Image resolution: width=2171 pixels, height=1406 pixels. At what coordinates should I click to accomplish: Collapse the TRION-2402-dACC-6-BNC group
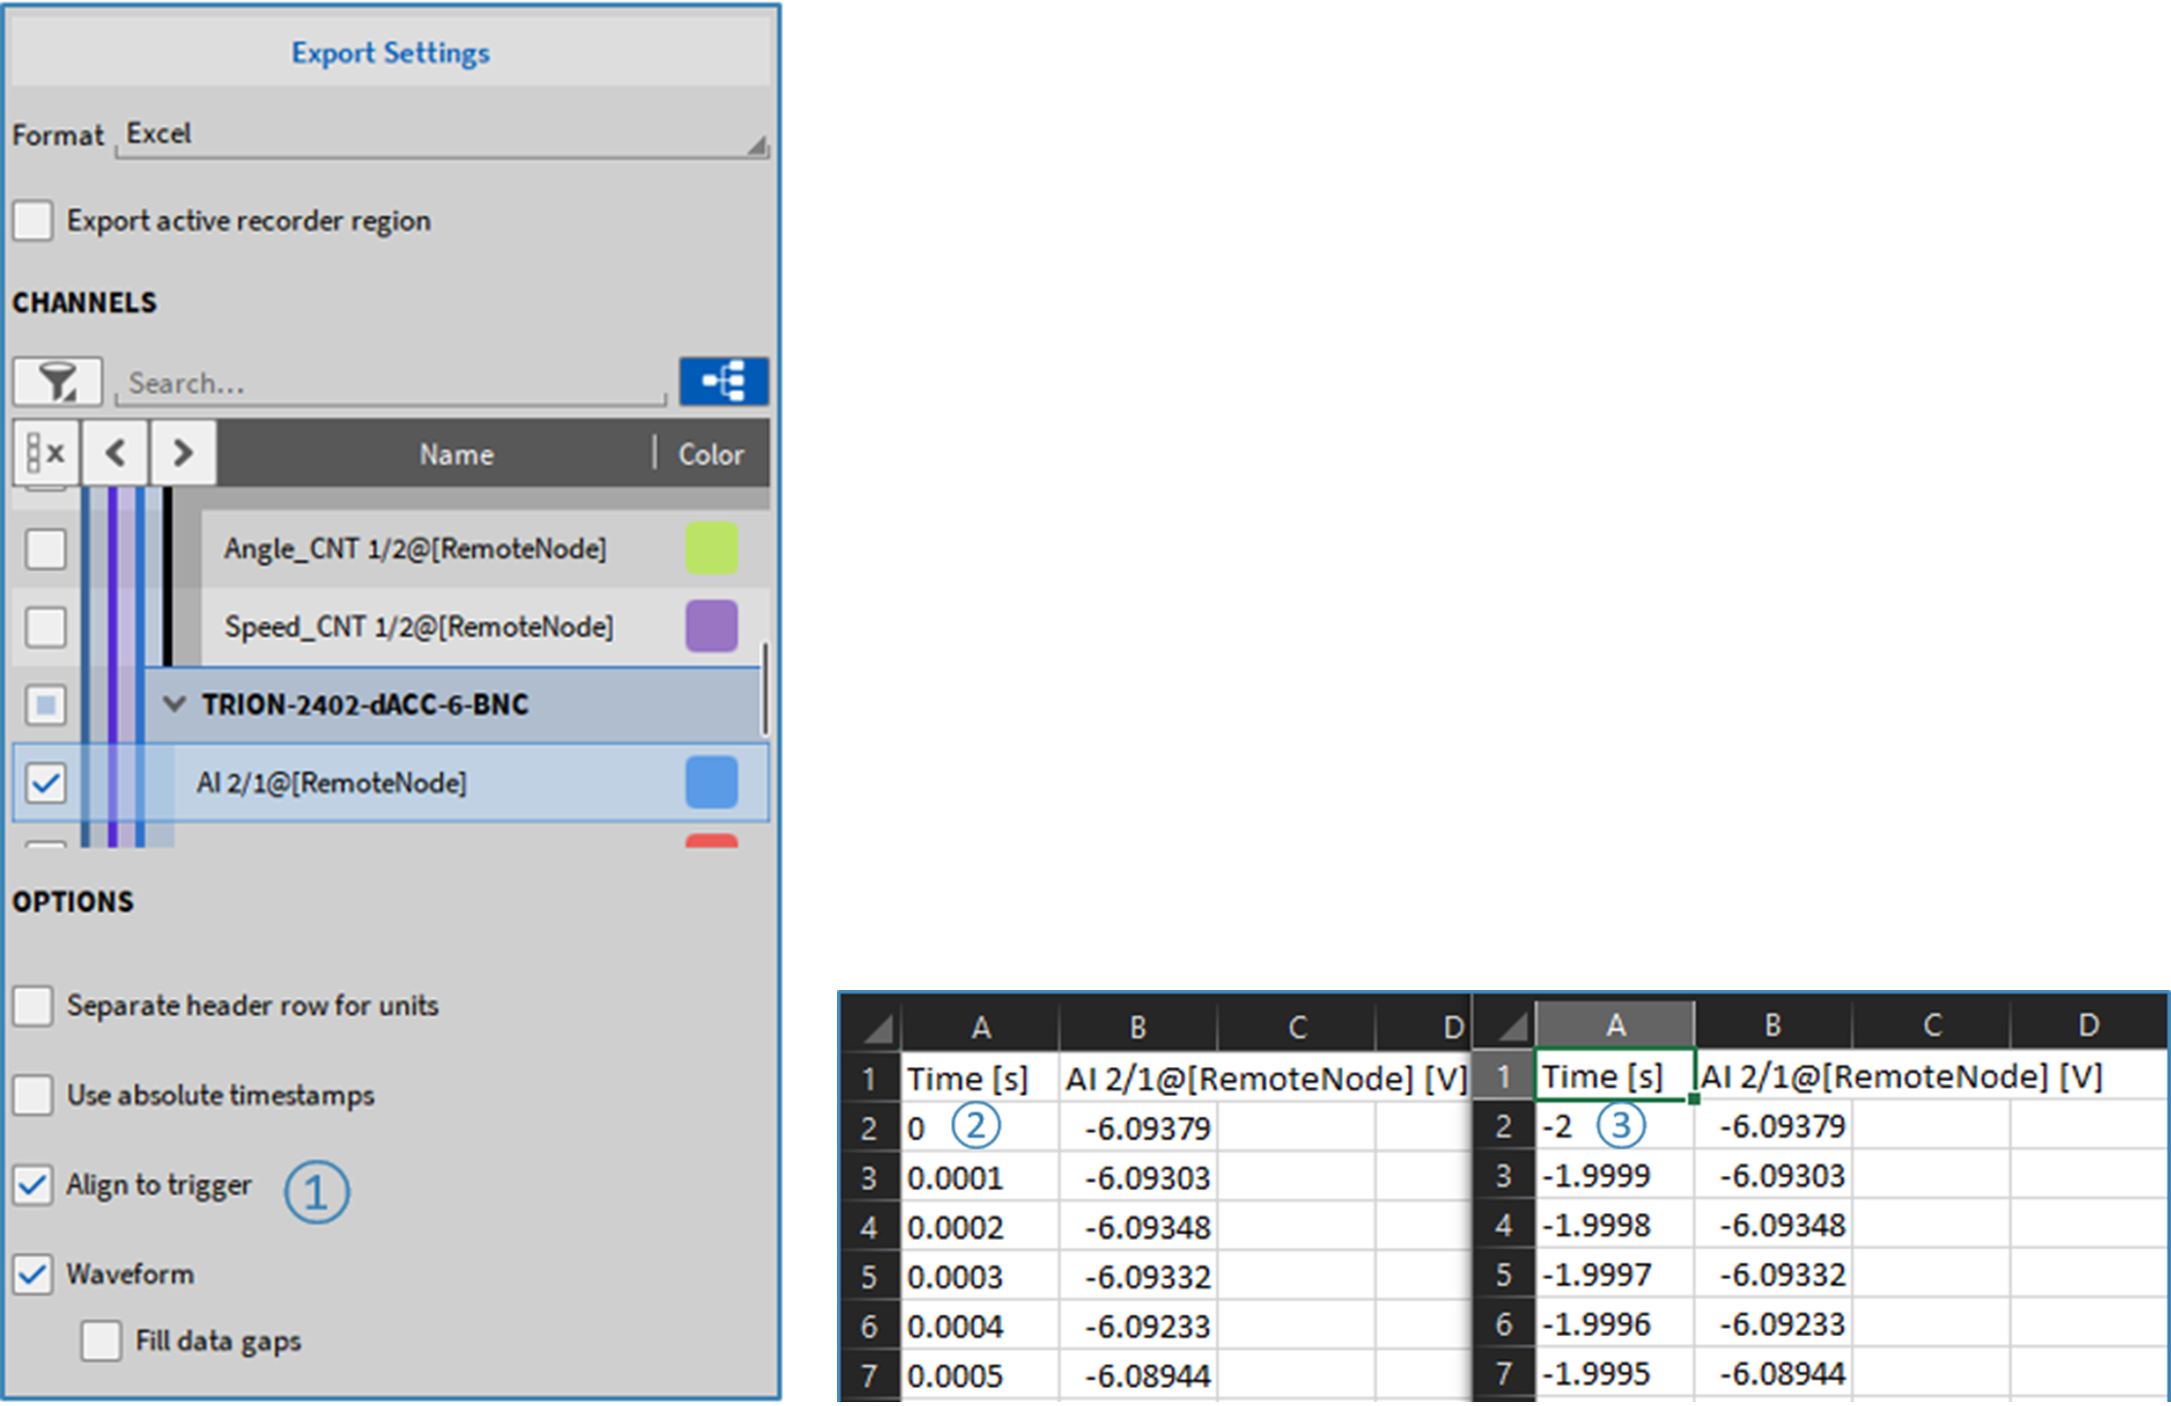coord(174,704)
